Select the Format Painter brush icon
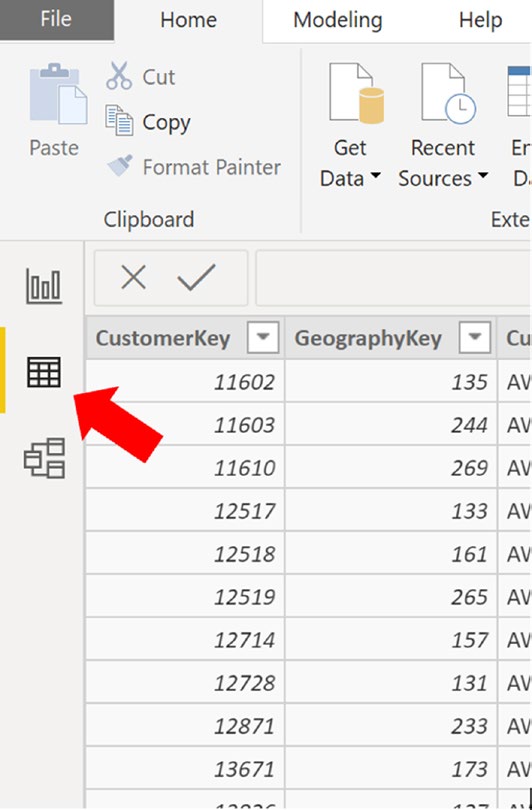This screenshot has width=532, height=810. [120, 166]
